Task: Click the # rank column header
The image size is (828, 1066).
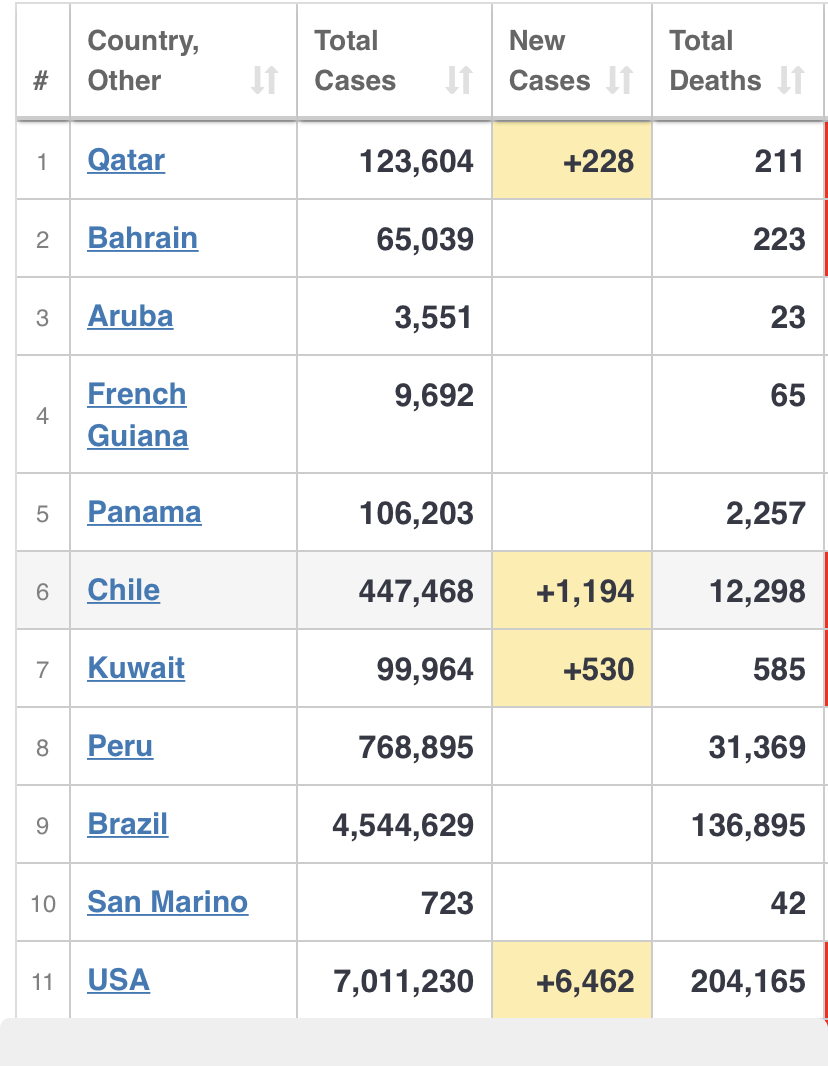Action: [x=42, y=81]
